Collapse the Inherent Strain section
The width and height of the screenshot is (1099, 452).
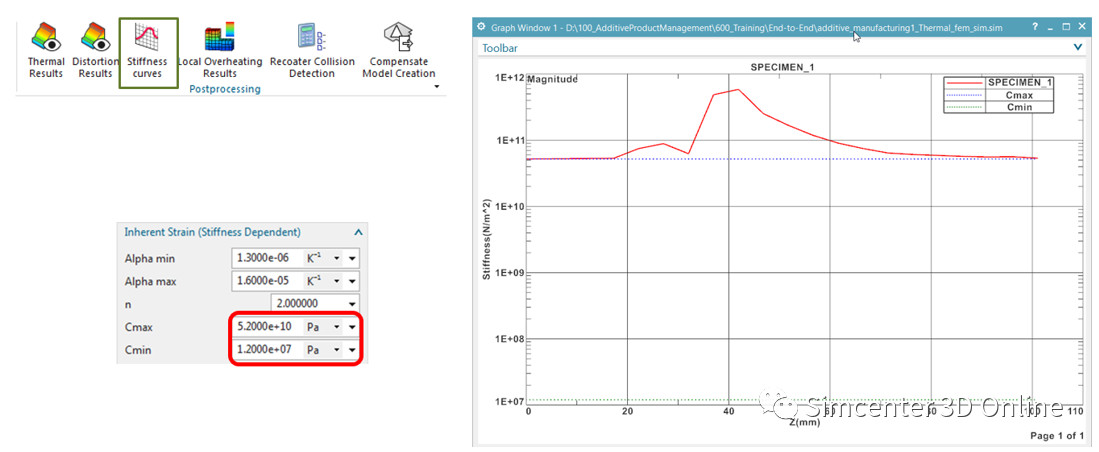(358, 232)
